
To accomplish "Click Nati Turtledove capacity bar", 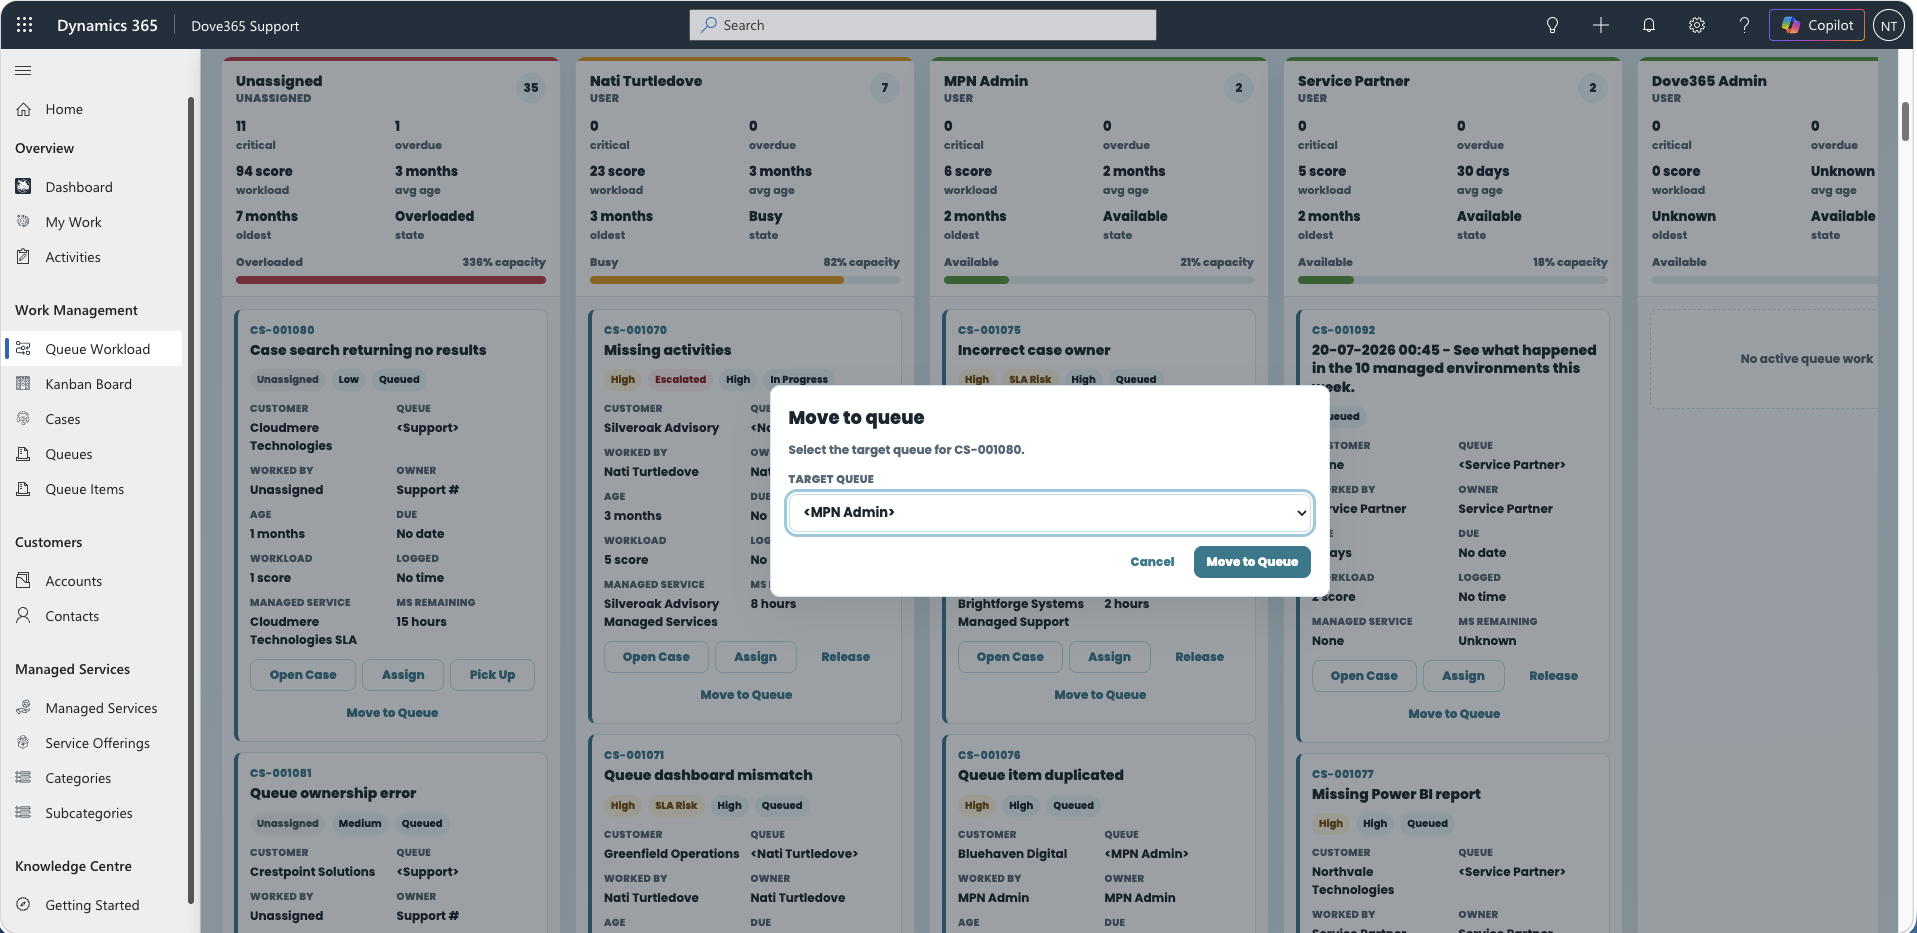I will point(745,280).
